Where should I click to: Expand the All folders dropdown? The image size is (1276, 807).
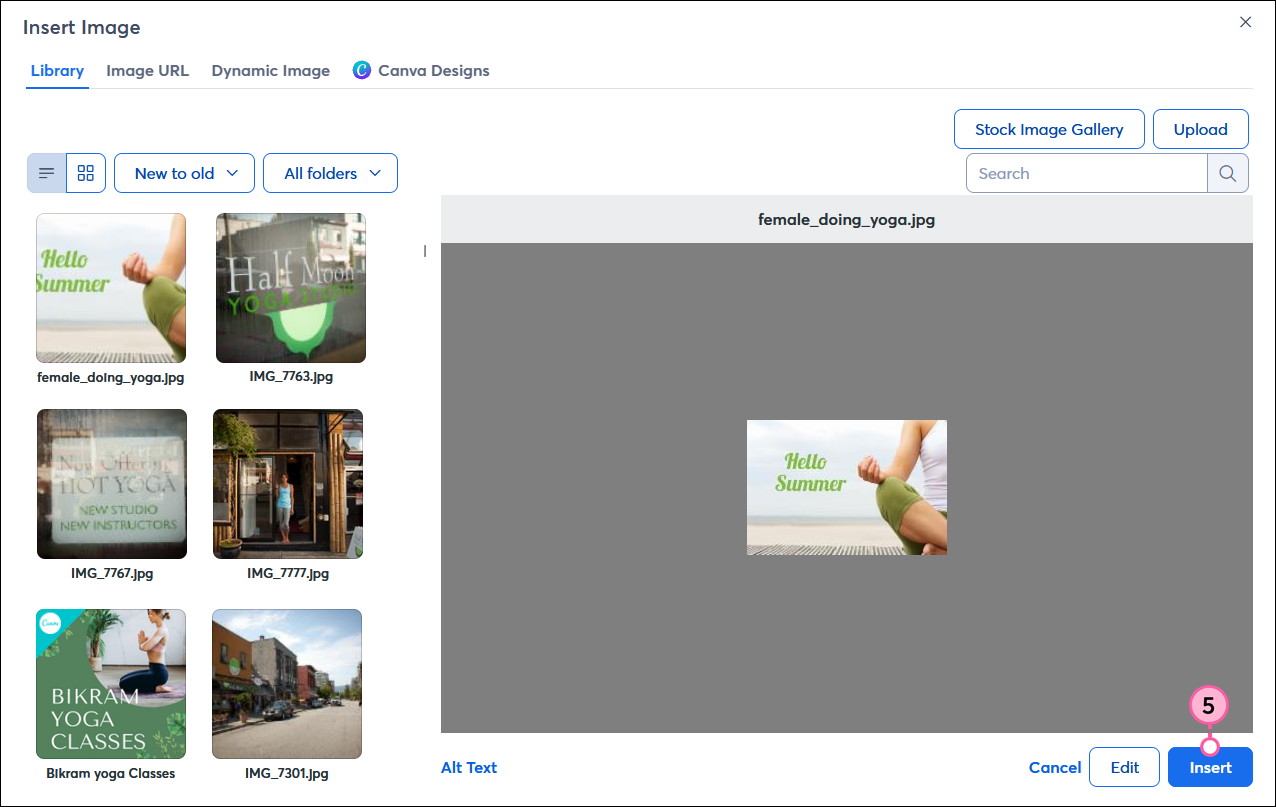pyautogui.click(x=330, y=173)
